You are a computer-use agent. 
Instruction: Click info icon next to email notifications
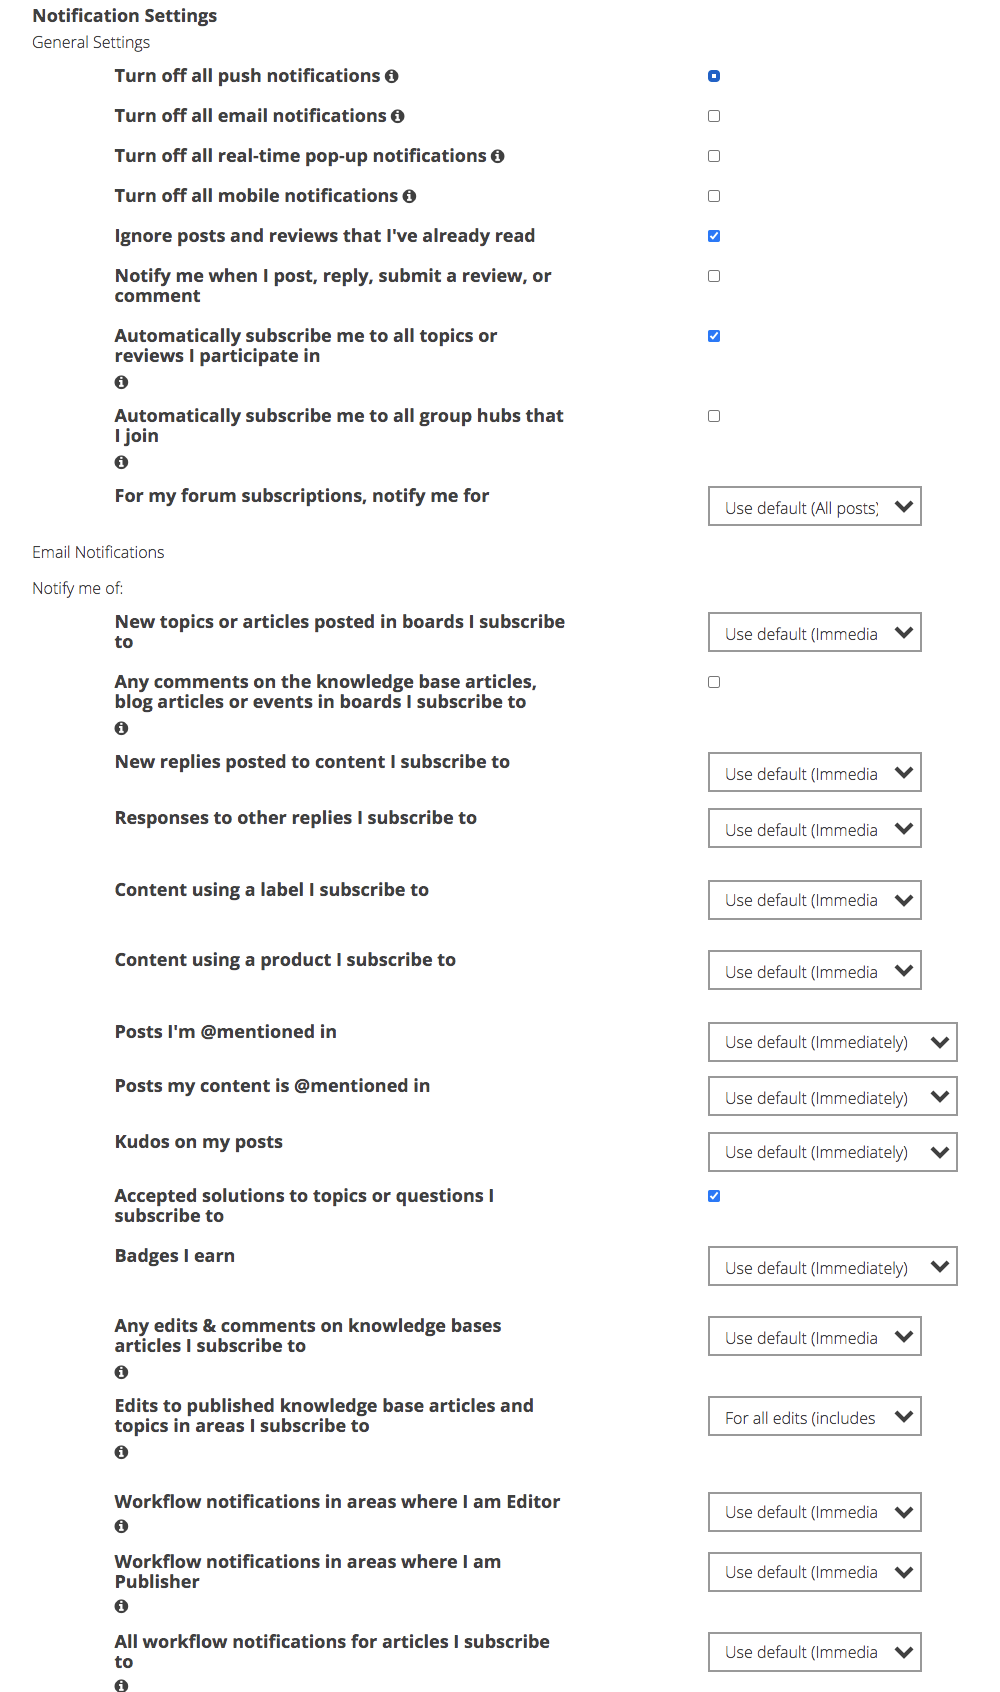coord(398,116)
